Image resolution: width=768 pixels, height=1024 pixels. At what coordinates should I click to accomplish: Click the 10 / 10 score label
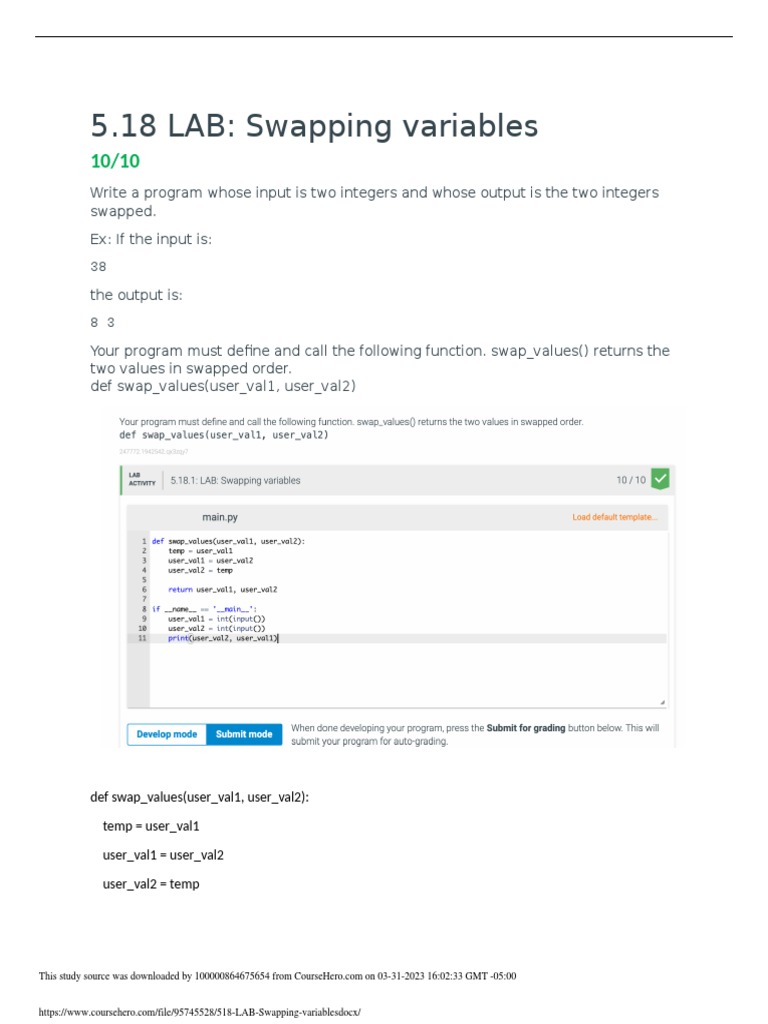point(630,480)
